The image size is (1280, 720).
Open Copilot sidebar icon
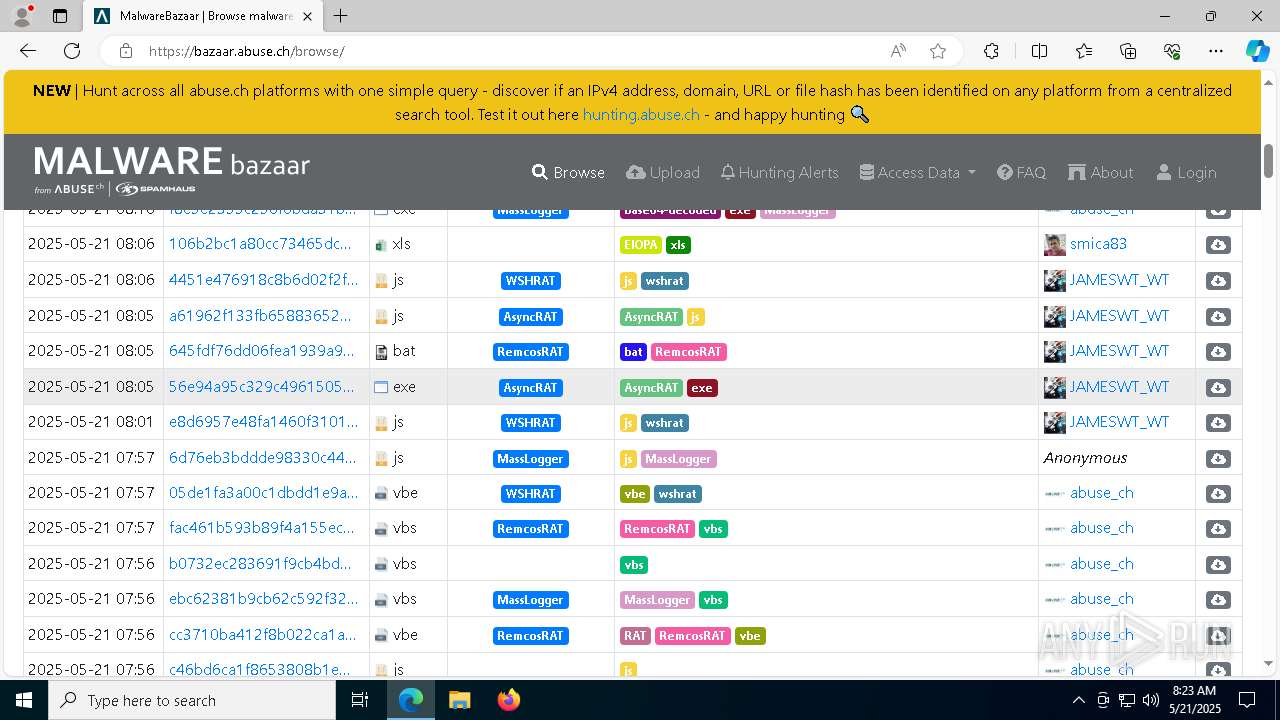click(x=1257, y=51)
